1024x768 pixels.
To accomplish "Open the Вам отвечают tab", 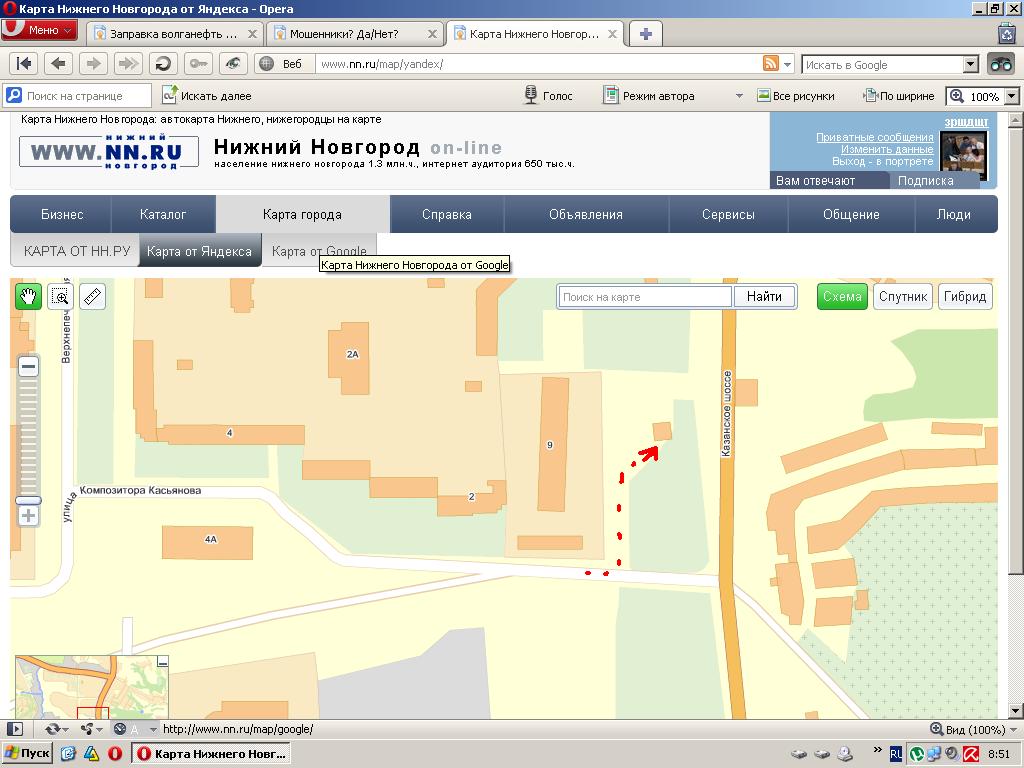I will (829, 181).
